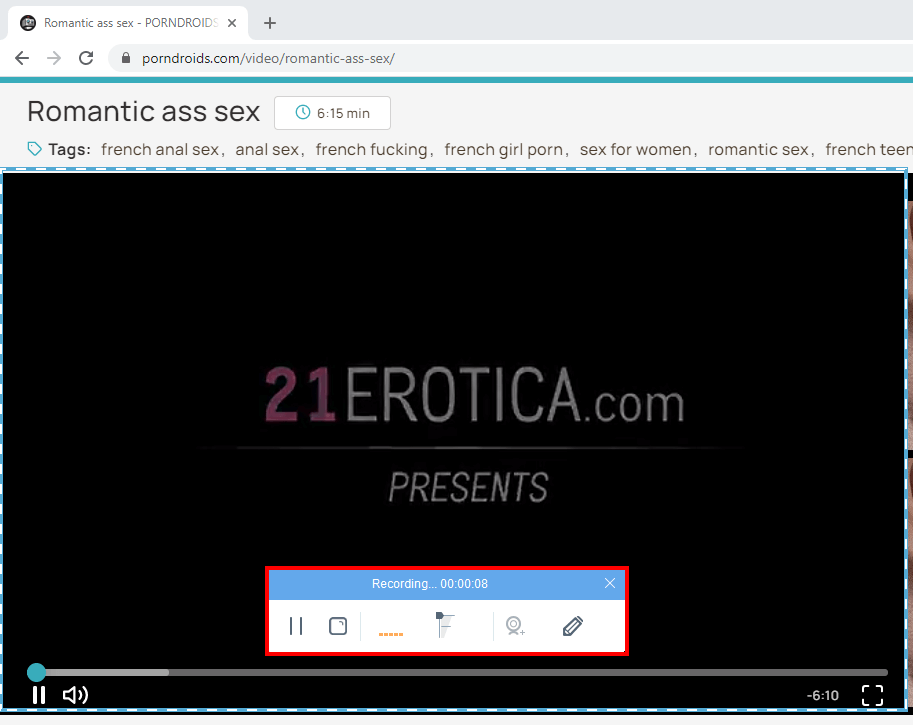Screen dimensions: 913x725
Task: Click the "Recording... 00:00:08" timer text
Action: tap(430, 583)
